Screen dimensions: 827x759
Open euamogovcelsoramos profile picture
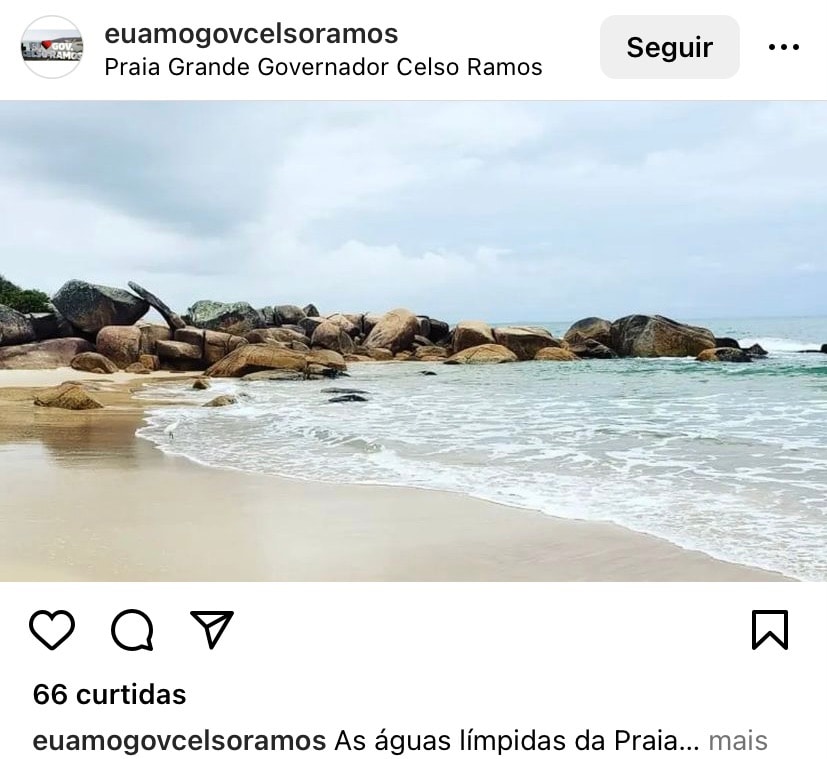[52, 47]
